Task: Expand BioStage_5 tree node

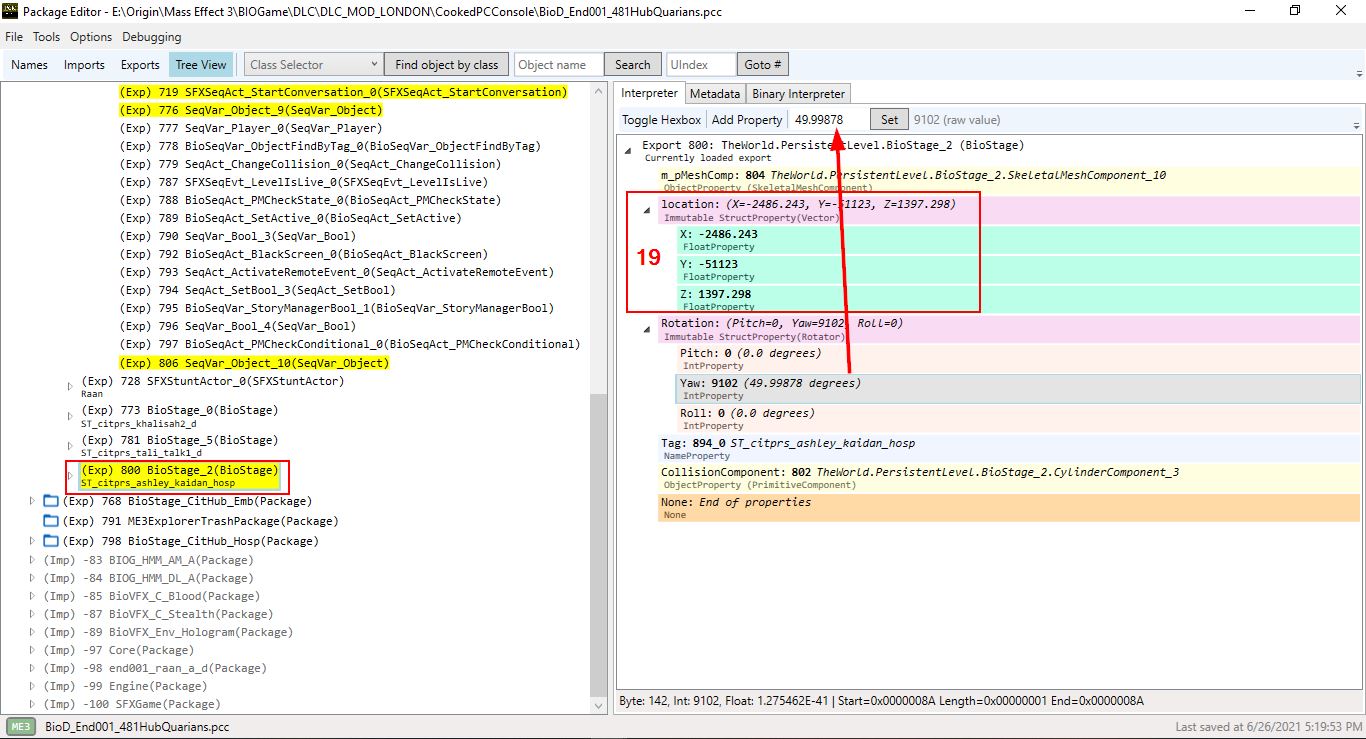Action: (x=70, y=445)
